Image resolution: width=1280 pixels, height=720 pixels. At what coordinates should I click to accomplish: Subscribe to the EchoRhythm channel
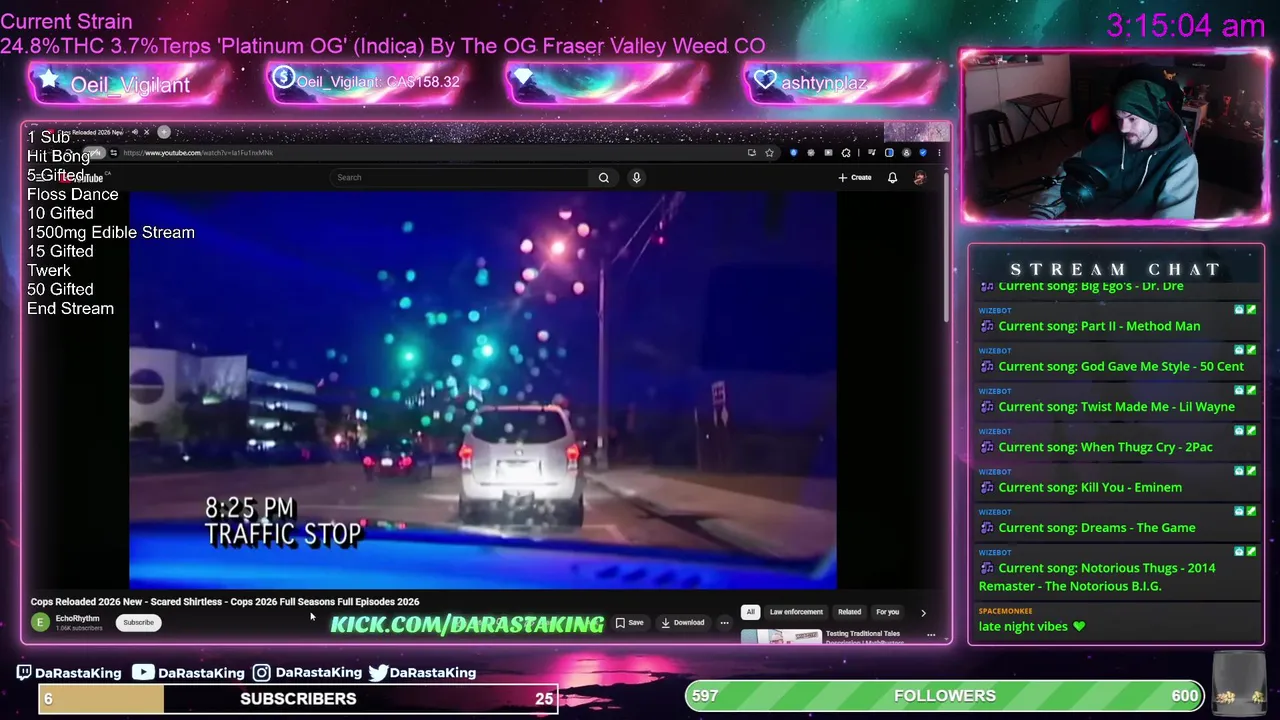click(x=138, y=622)
